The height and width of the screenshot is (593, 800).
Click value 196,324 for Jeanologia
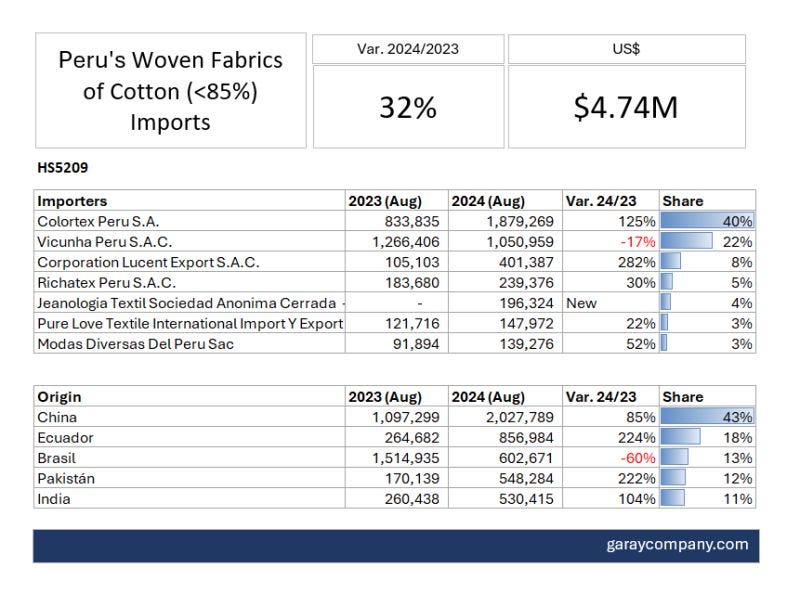pos(526,303)
